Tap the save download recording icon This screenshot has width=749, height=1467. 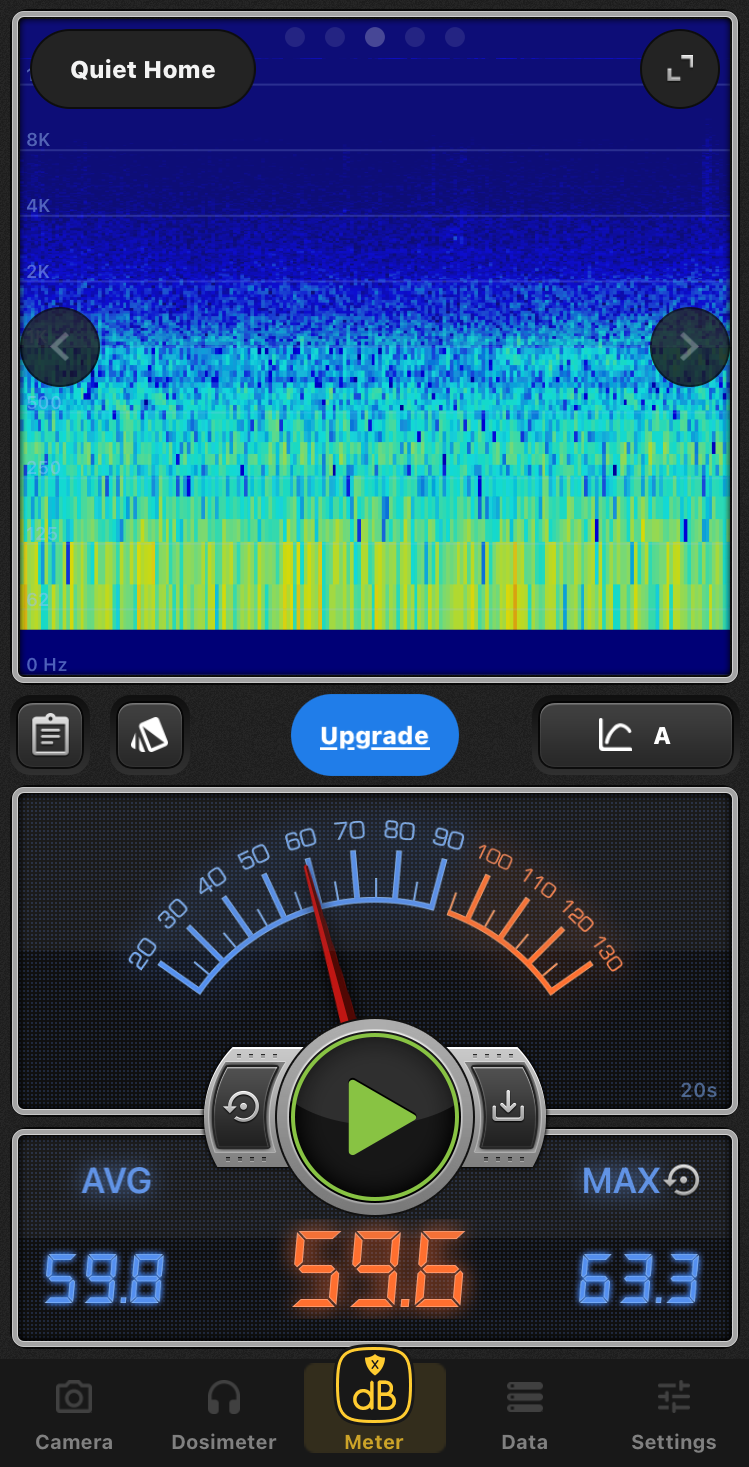click(x=507, y=1106)
